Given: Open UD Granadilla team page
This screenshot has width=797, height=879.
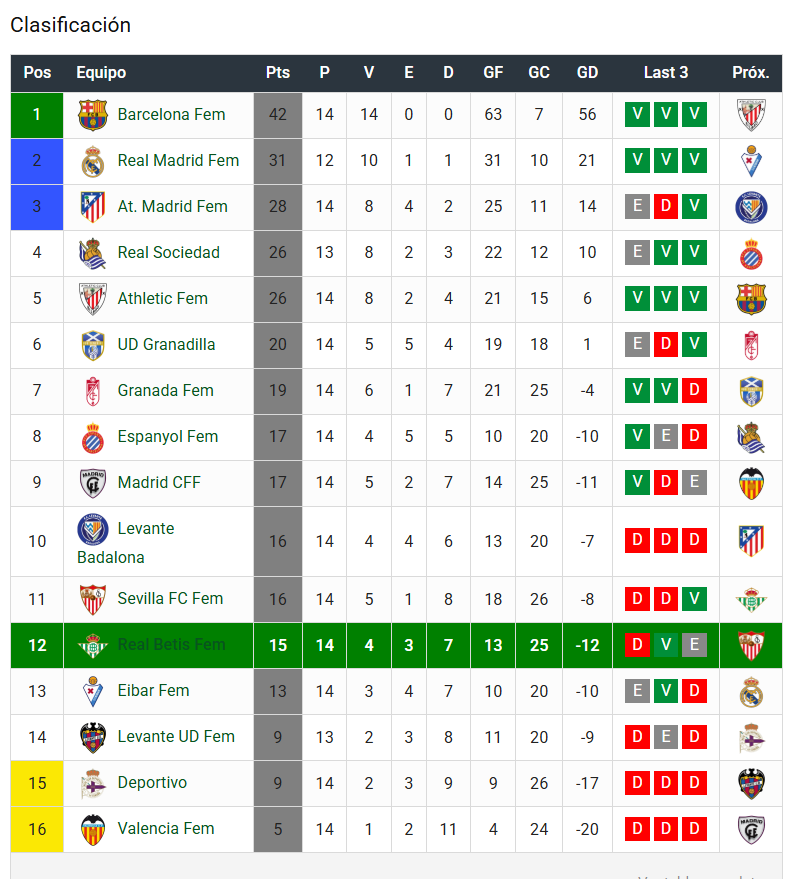Looking at the screenshot, I should (x=166, y=344).
